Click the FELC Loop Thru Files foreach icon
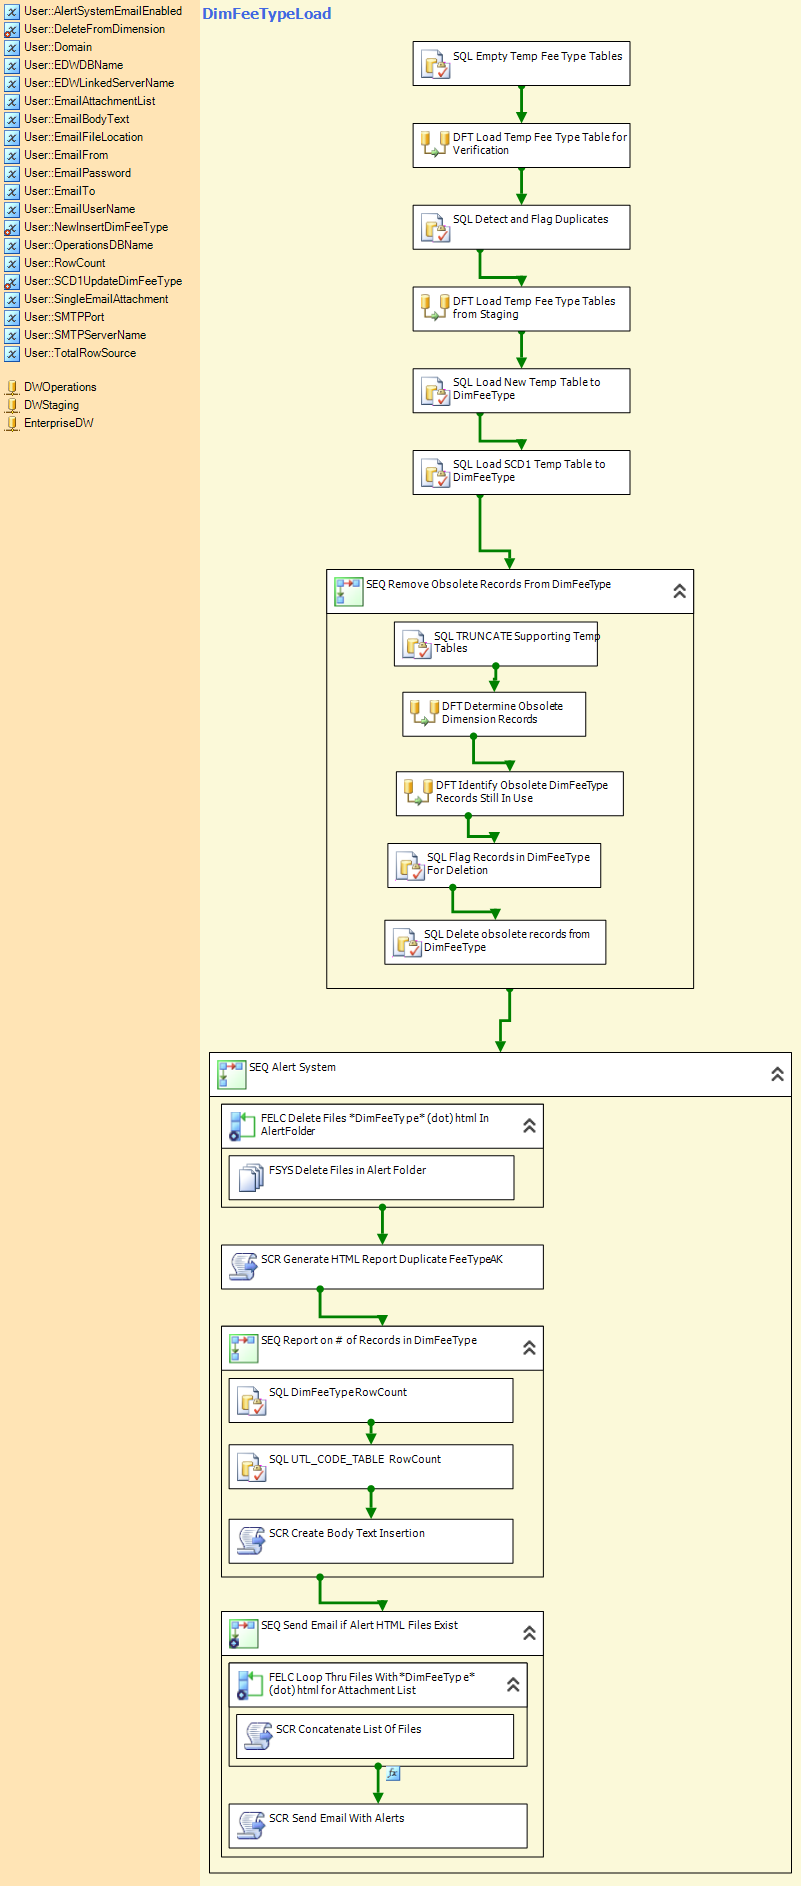Image resolution: width=801 pixels, height=1886 pixels. pyautogui.click(x=250, y=1685)
